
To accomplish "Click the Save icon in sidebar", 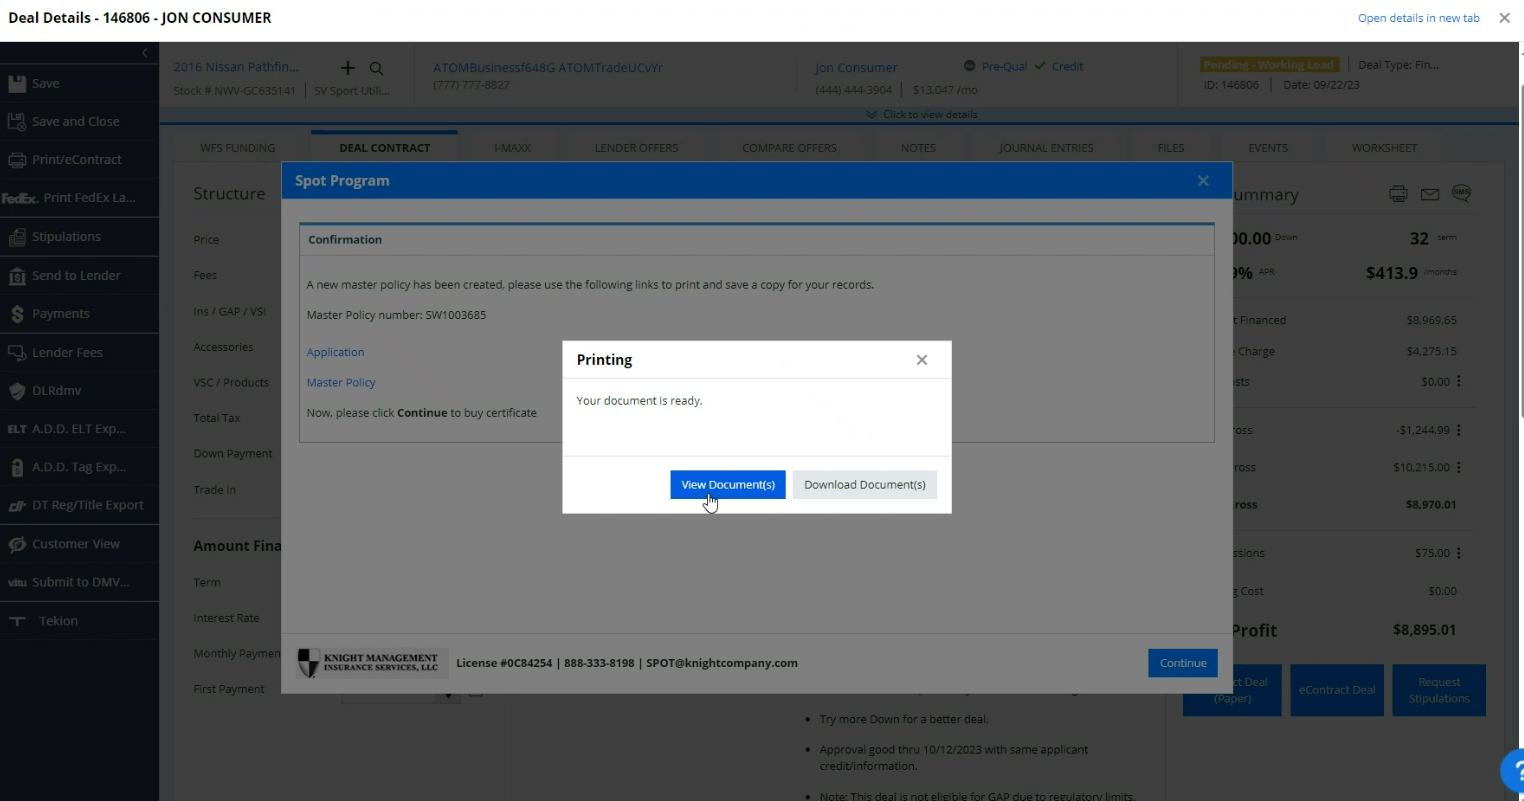I will tap(17, 84).
